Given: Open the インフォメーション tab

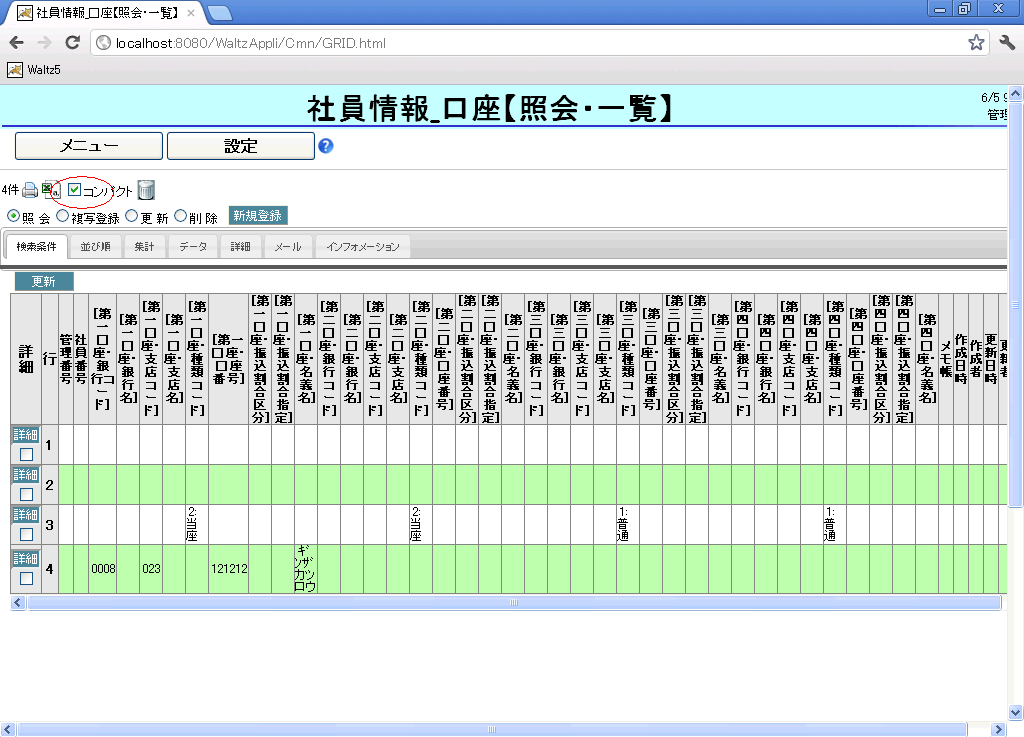Looking at the screenshot, I should 362,247.
